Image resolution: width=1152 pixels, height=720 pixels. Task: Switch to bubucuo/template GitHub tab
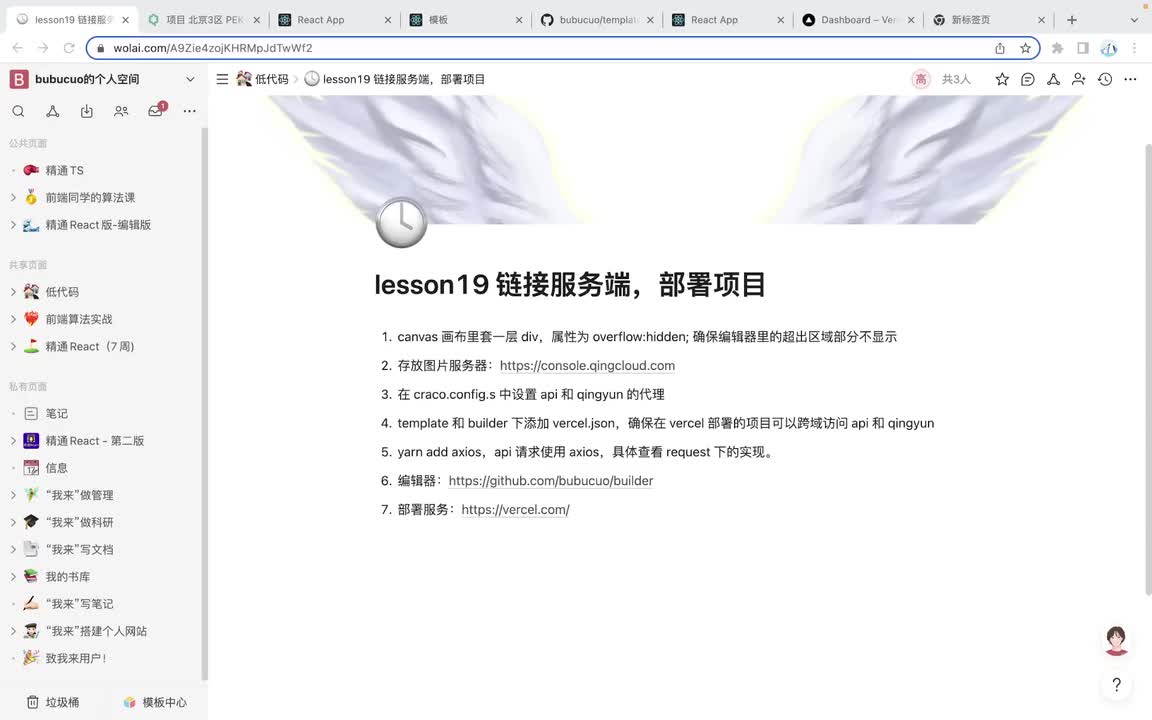(597, 20)
